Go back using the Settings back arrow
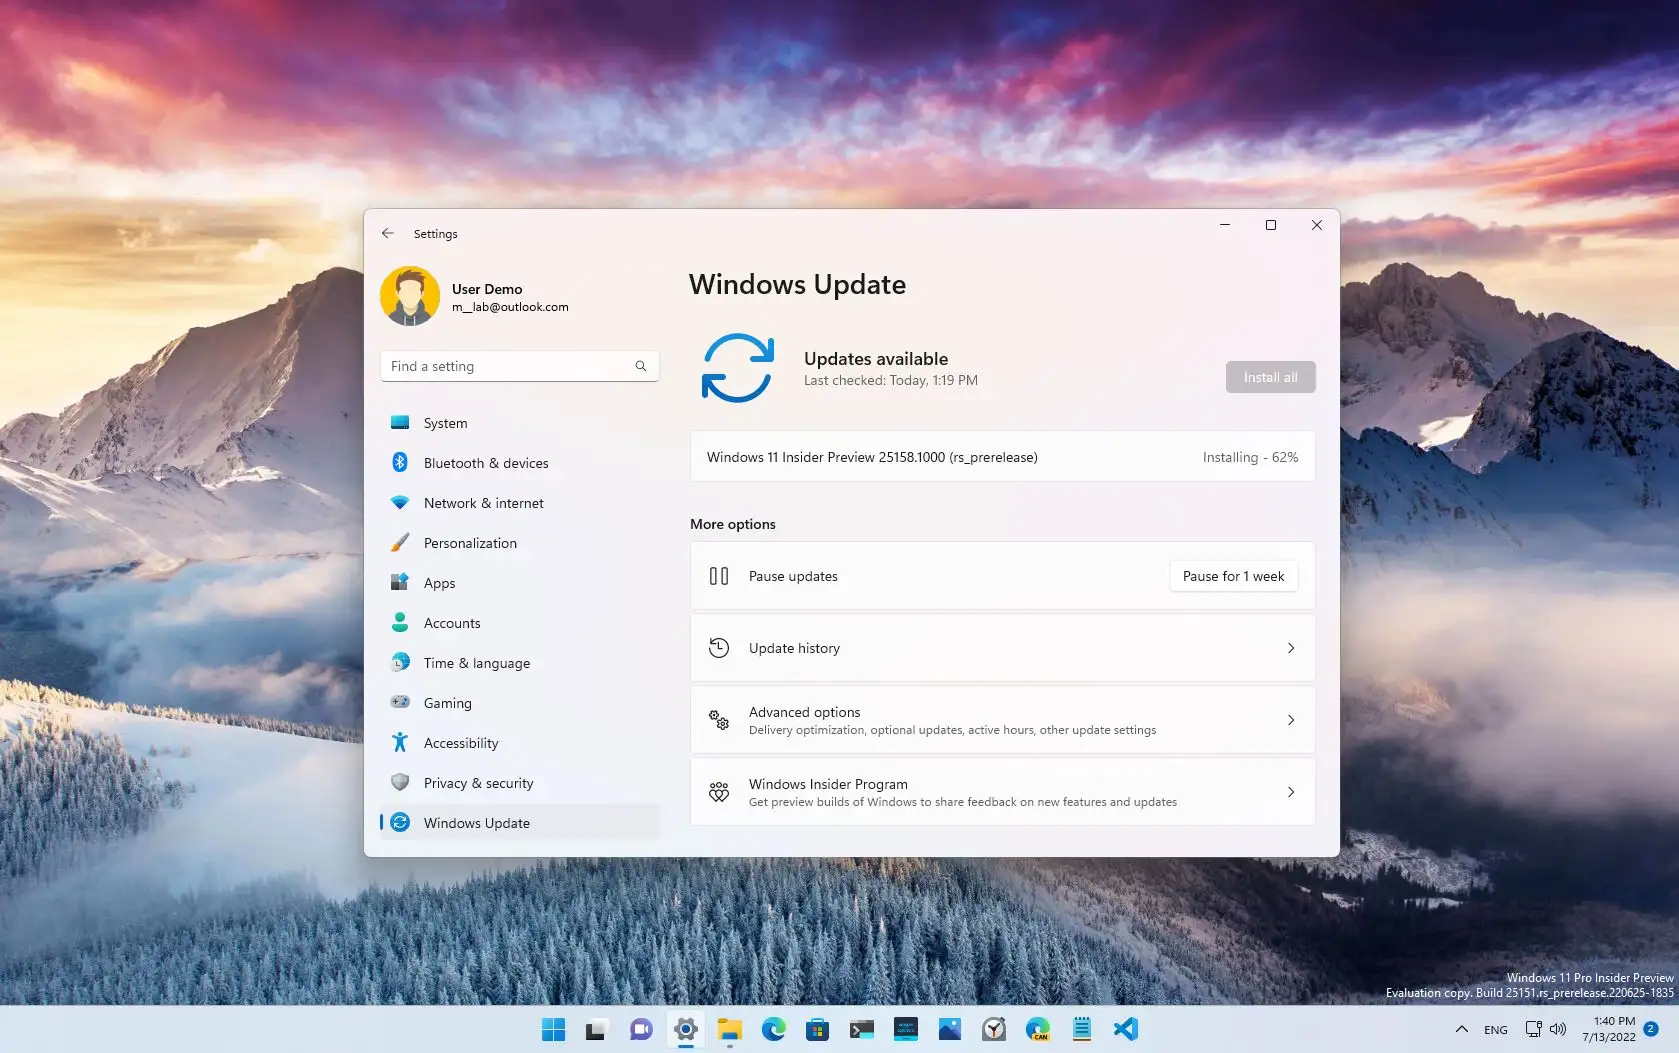 (388, 233)
